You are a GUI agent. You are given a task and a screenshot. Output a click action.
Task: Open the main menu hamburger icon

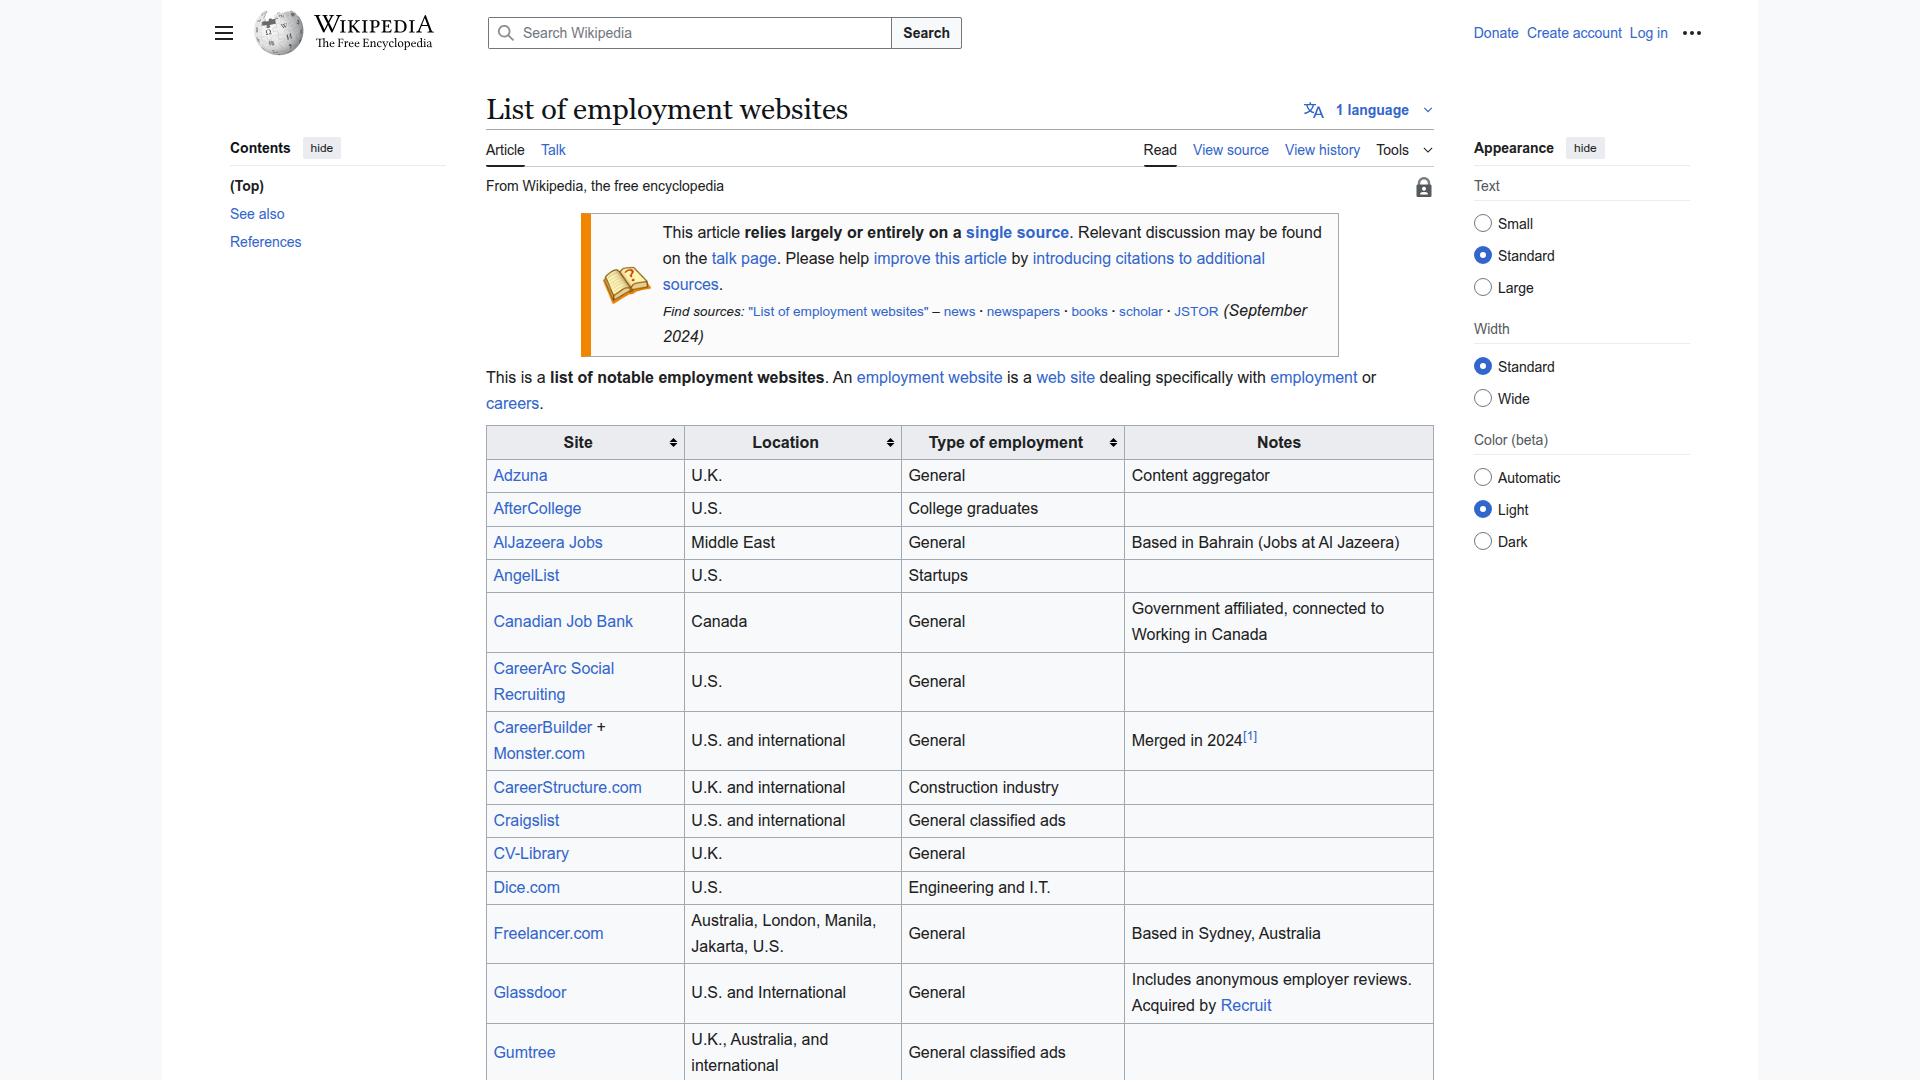click(x=224, y=33)
